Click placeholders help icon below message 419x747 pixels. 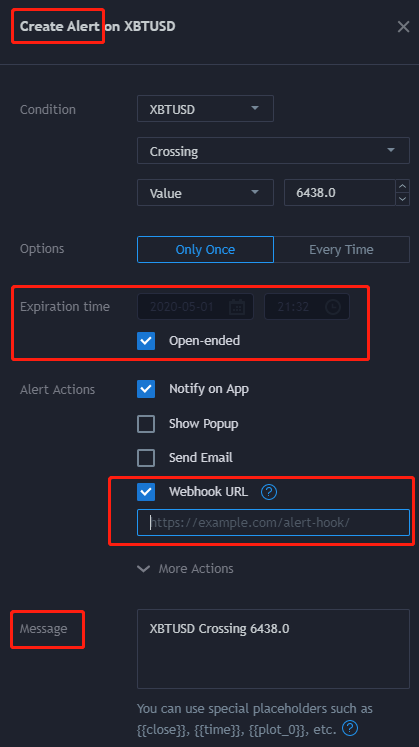(350, 728)
